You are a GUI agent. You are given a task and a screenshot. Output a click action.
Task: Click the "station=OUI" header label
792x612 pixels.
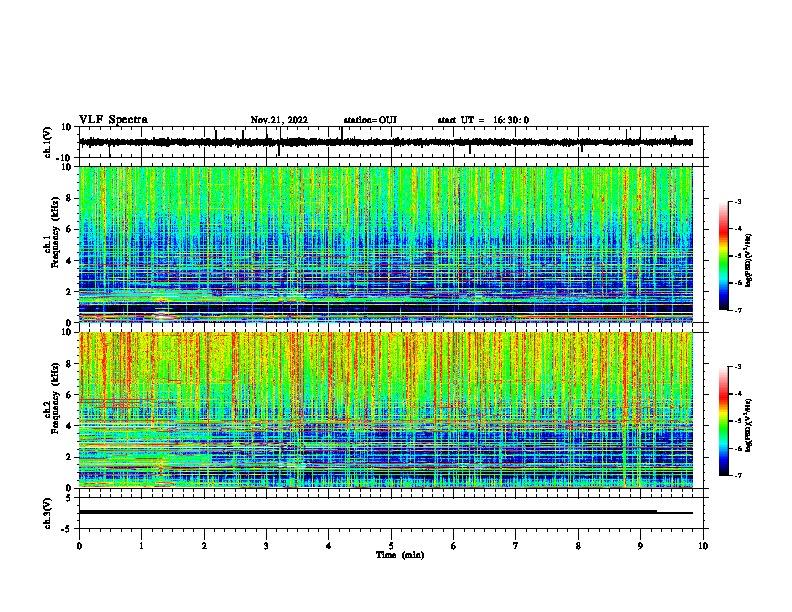point(370,120)
